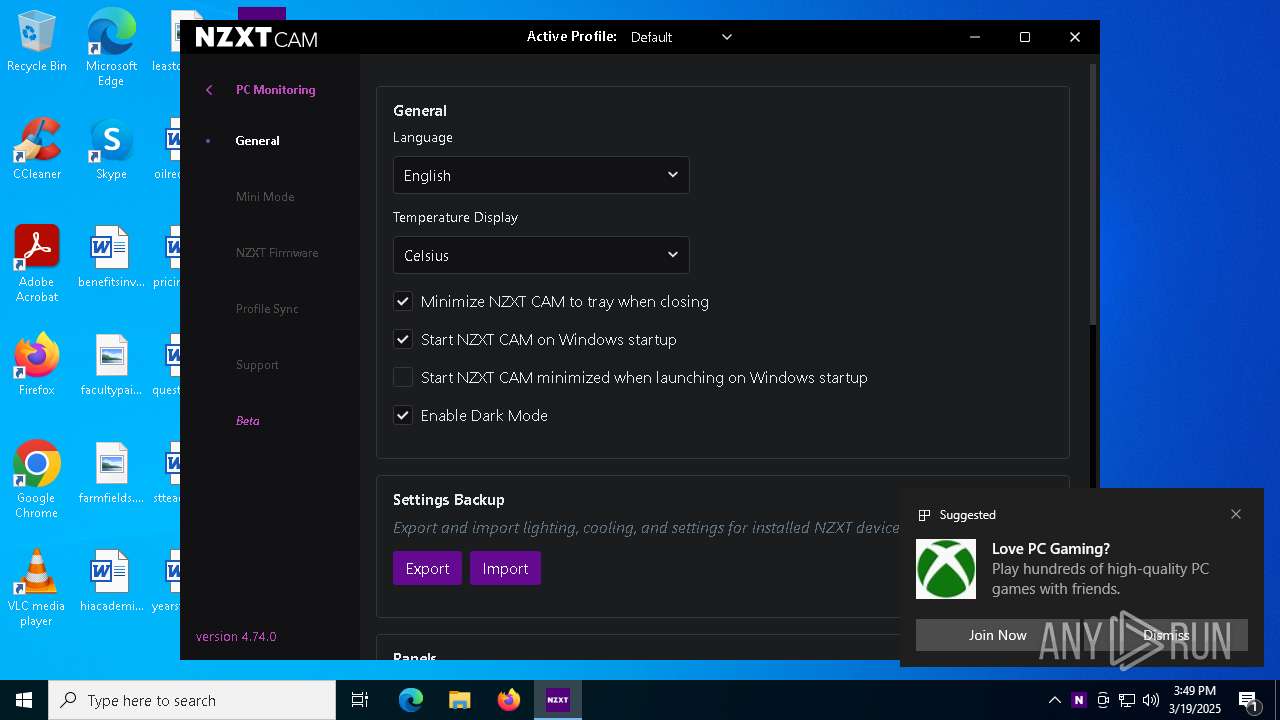The height and width of the screenshot is (720, 1280).
Task: Open the Temperature Display dropdown
Action: tap(541, 255)
